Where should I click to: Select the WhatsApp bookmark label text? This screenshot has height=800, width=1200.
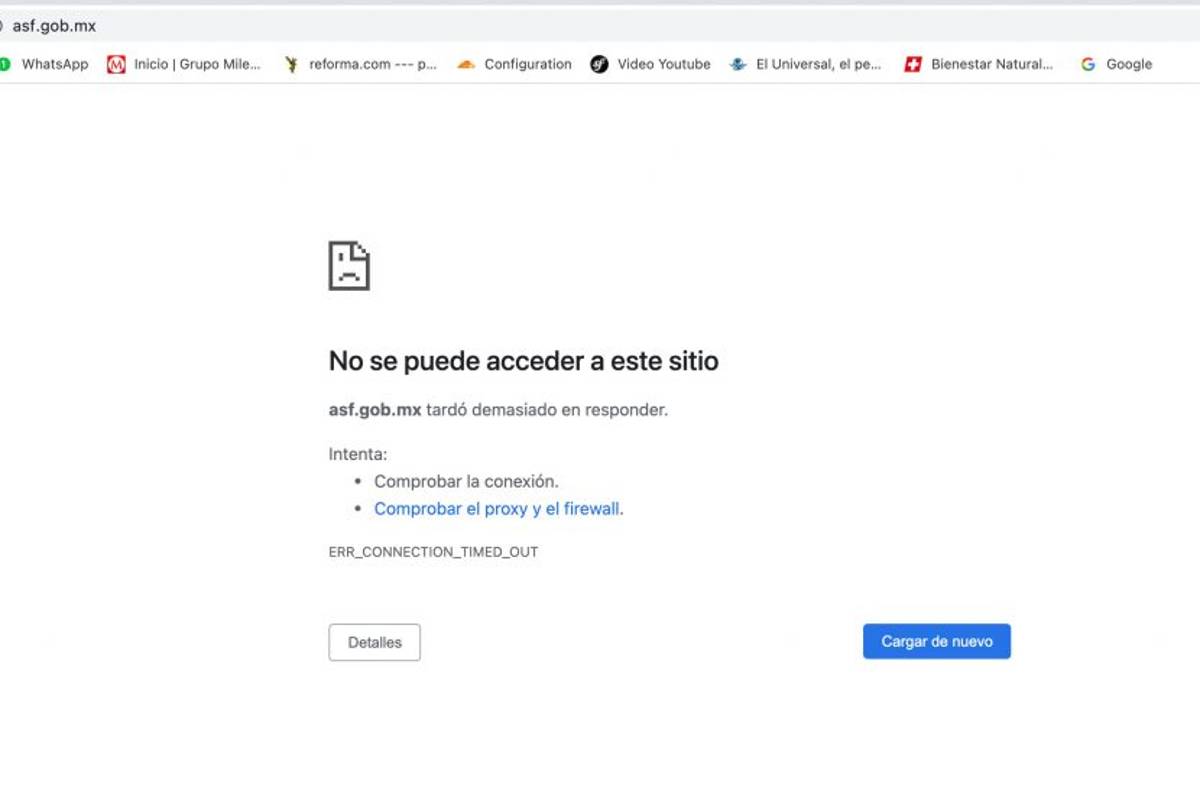coord(54,64)
